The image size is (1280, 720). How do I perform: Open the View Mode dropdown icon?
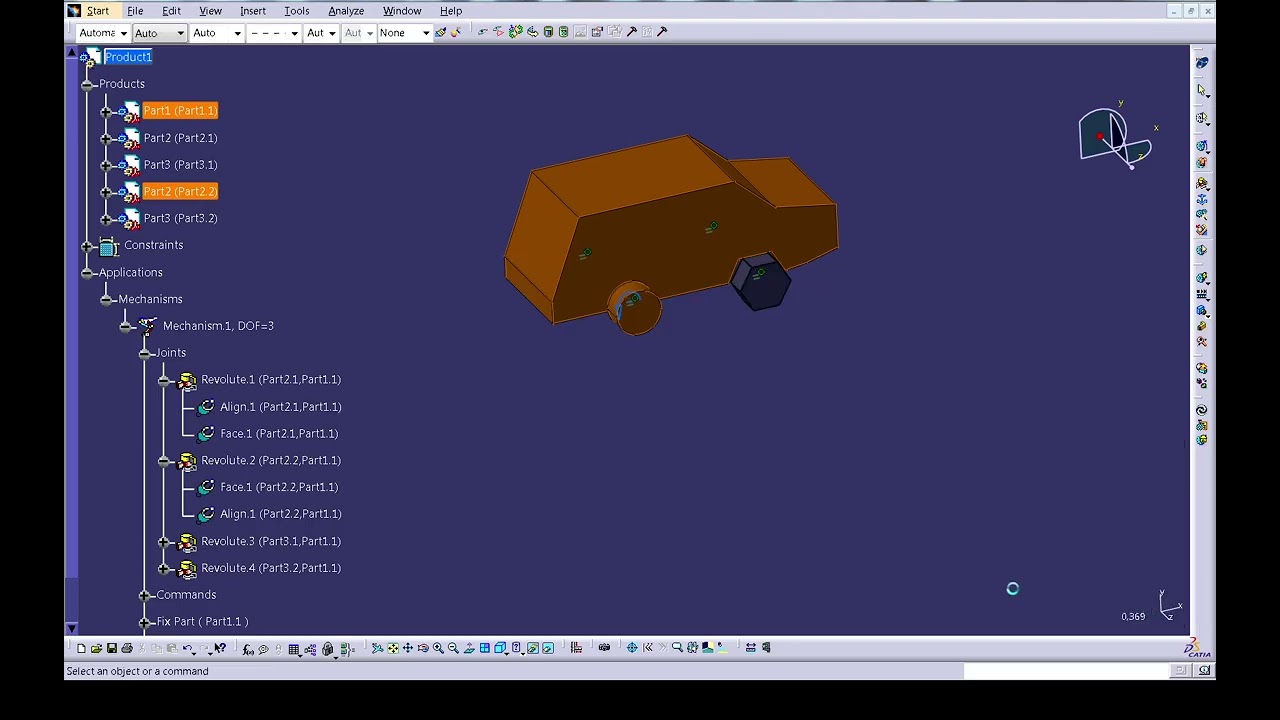pyautogui.click(x=516, y=648)
